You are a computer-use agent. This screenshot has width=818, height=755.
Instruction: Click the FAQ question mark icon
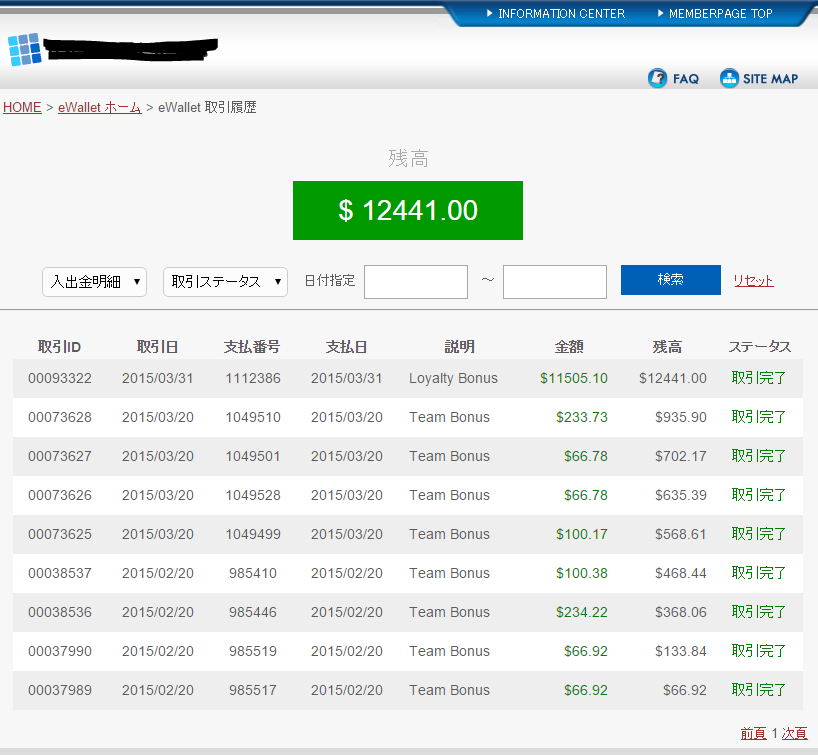click(657, 78)
